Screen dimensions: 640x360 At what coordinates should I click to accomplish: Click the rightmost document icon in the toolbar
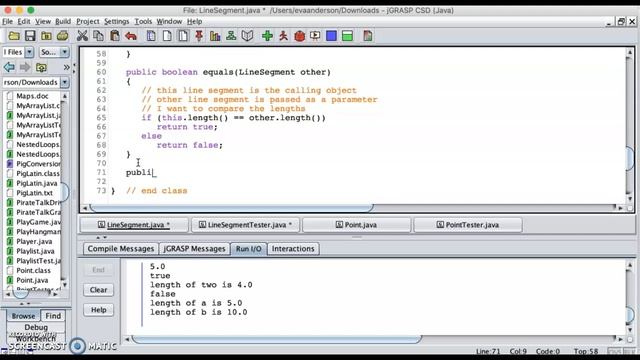[367, 36]
